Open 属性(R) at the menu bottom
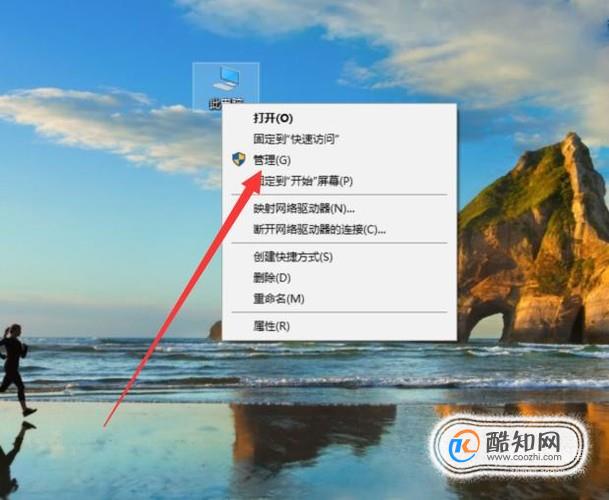 point(271,326)
